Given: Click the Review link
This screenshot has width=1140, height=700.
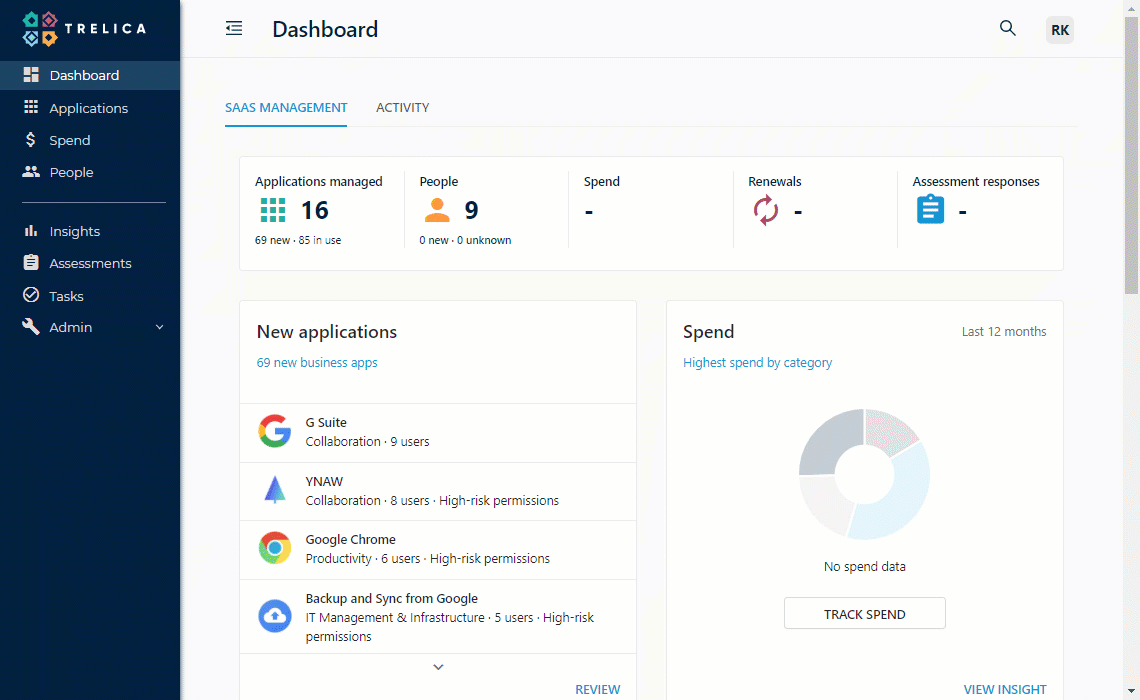Looking at the screenshot, I should (x=598, y=689).
